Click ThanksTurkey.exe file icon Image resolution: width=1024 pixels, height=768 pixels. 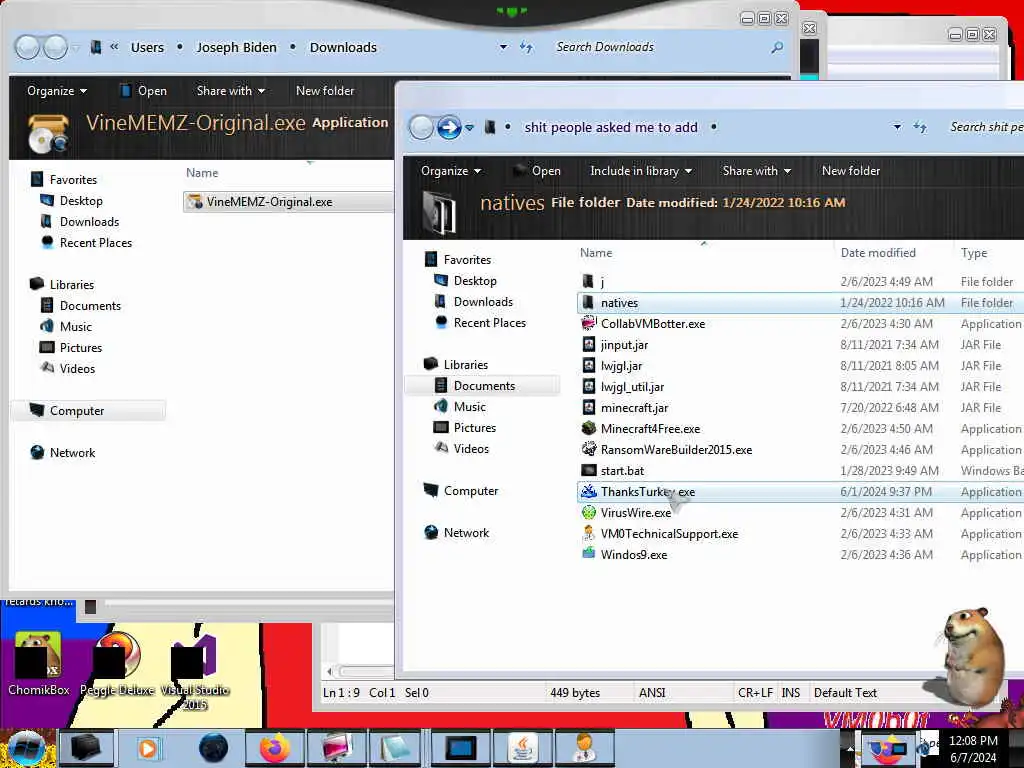pyautogui.click(x=589, y=491)
